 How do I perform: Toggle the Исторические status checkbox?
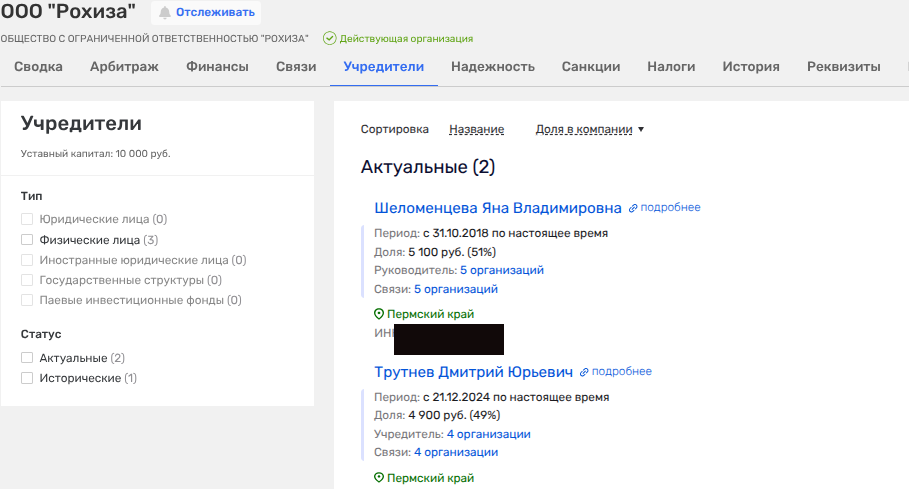click(x=27, y=378)
